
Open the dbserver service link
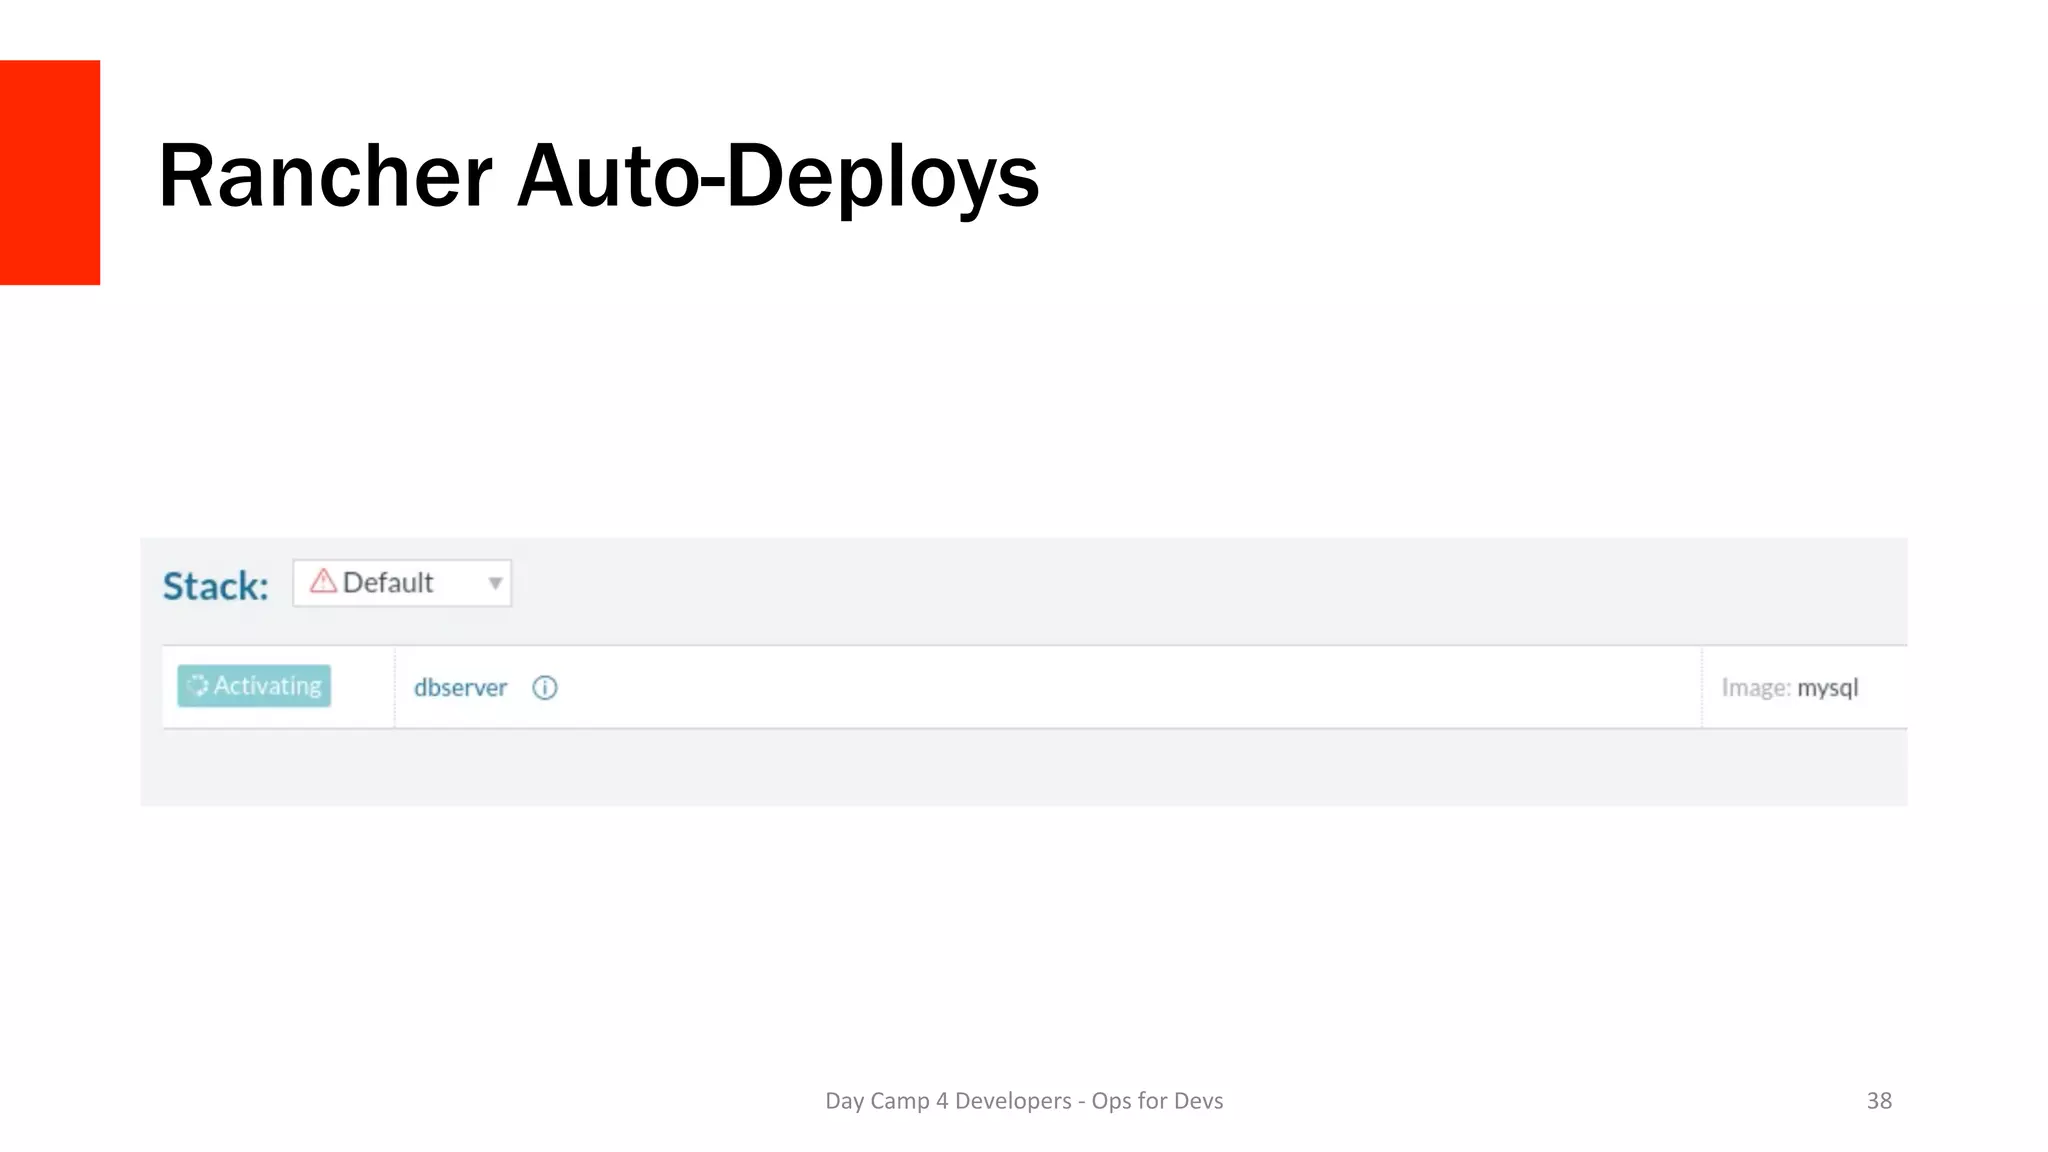click(461, 688)
